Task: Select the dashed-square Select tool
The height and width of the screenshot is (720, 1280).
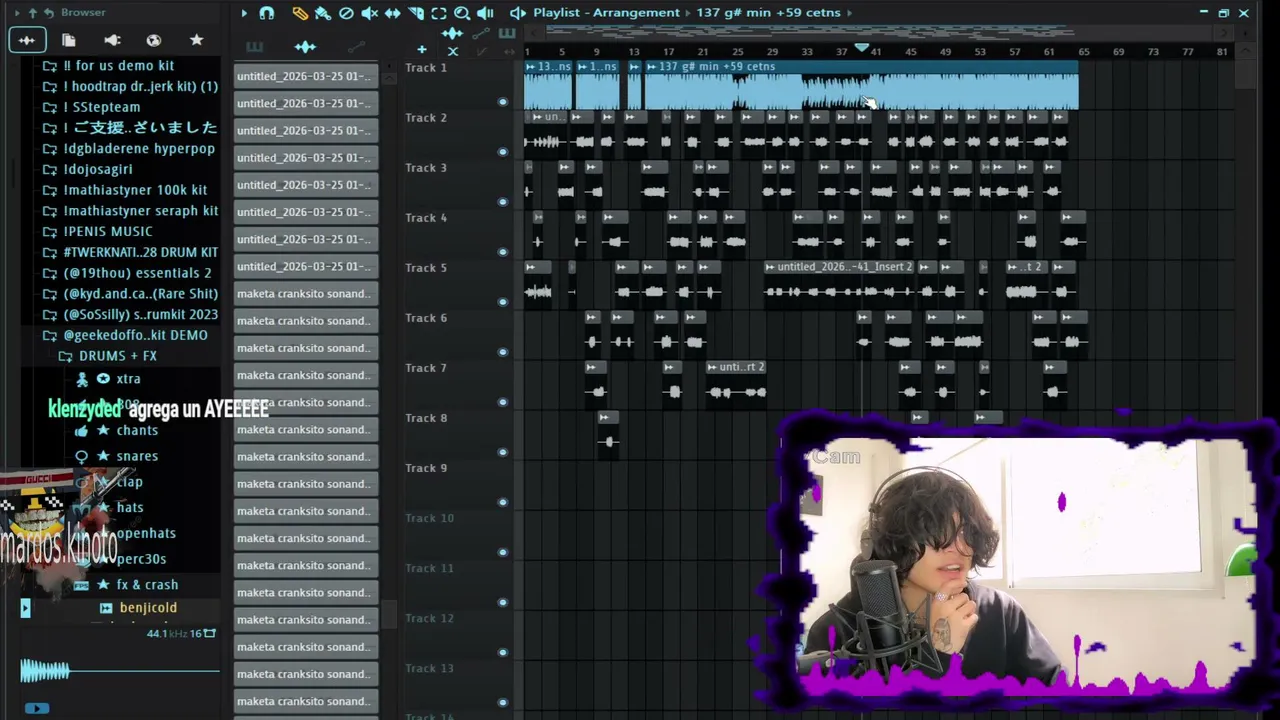Action: click(439, 13)
